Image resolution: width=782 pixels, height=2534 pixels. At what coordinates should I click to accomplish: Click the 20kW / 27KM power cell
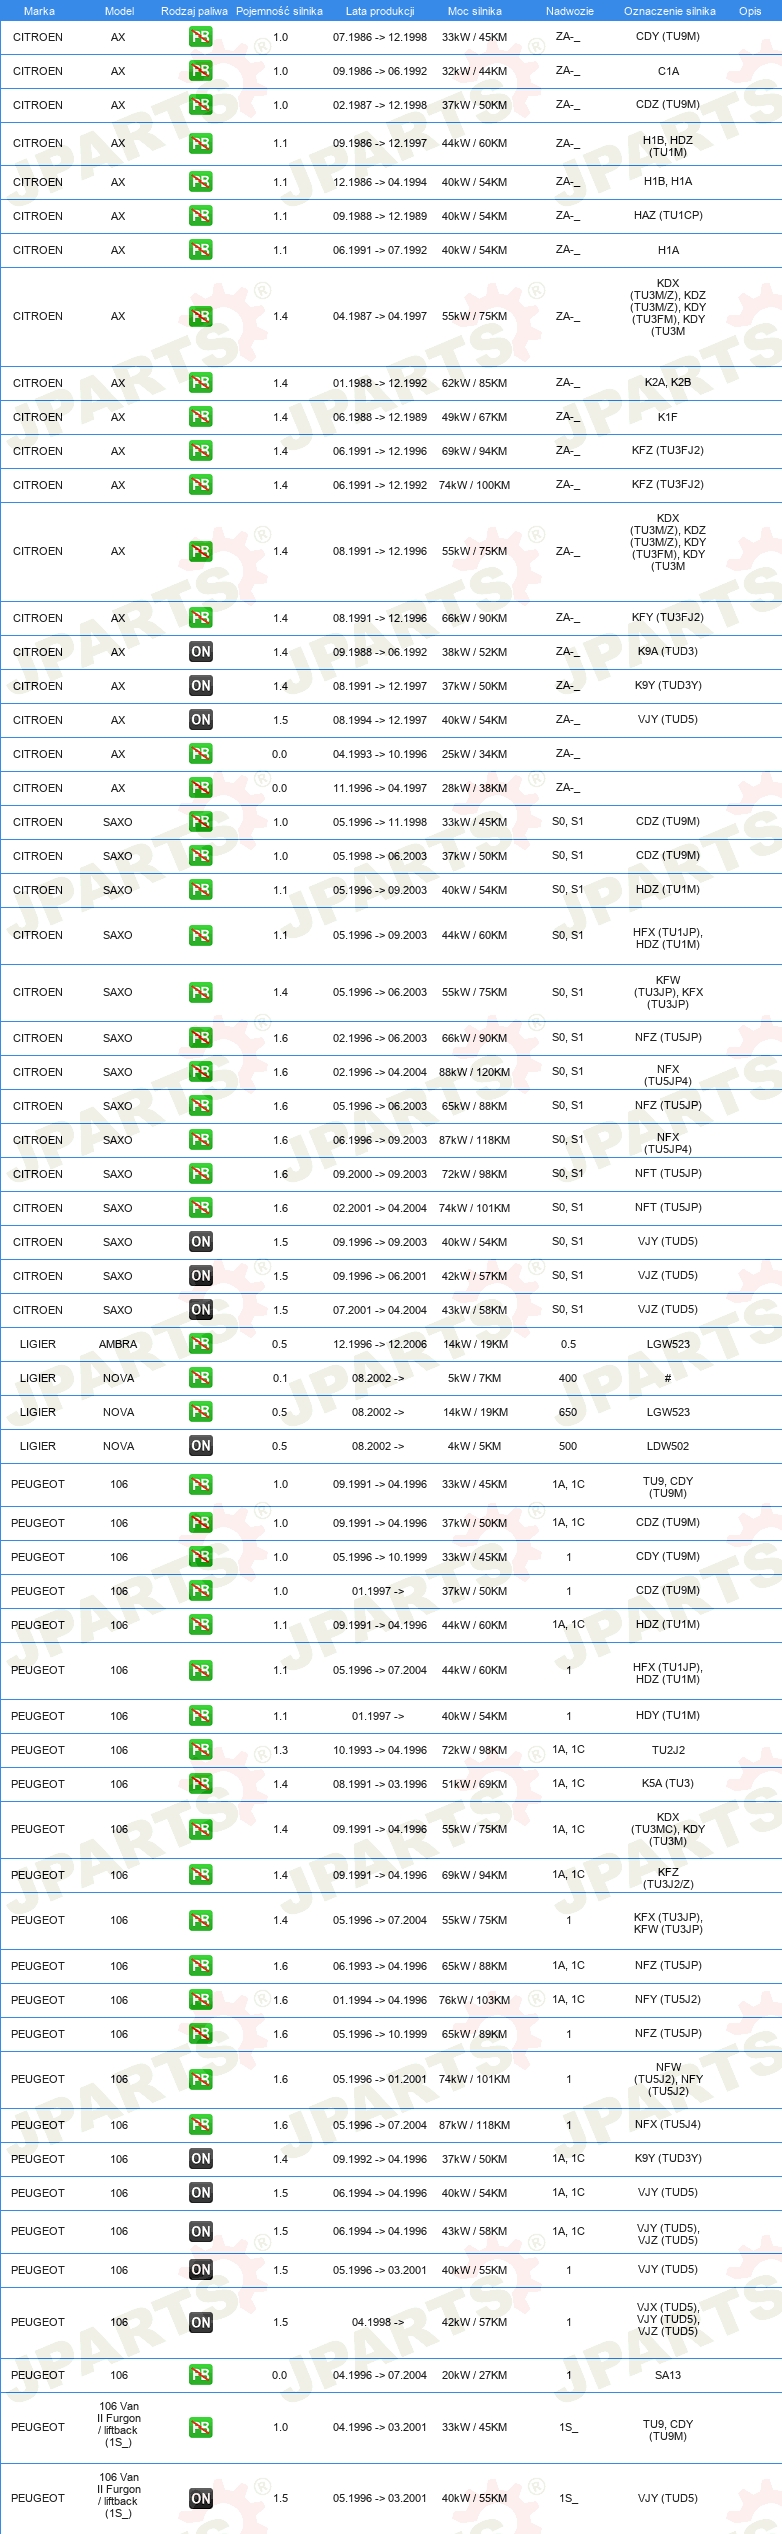(474, 2375)
